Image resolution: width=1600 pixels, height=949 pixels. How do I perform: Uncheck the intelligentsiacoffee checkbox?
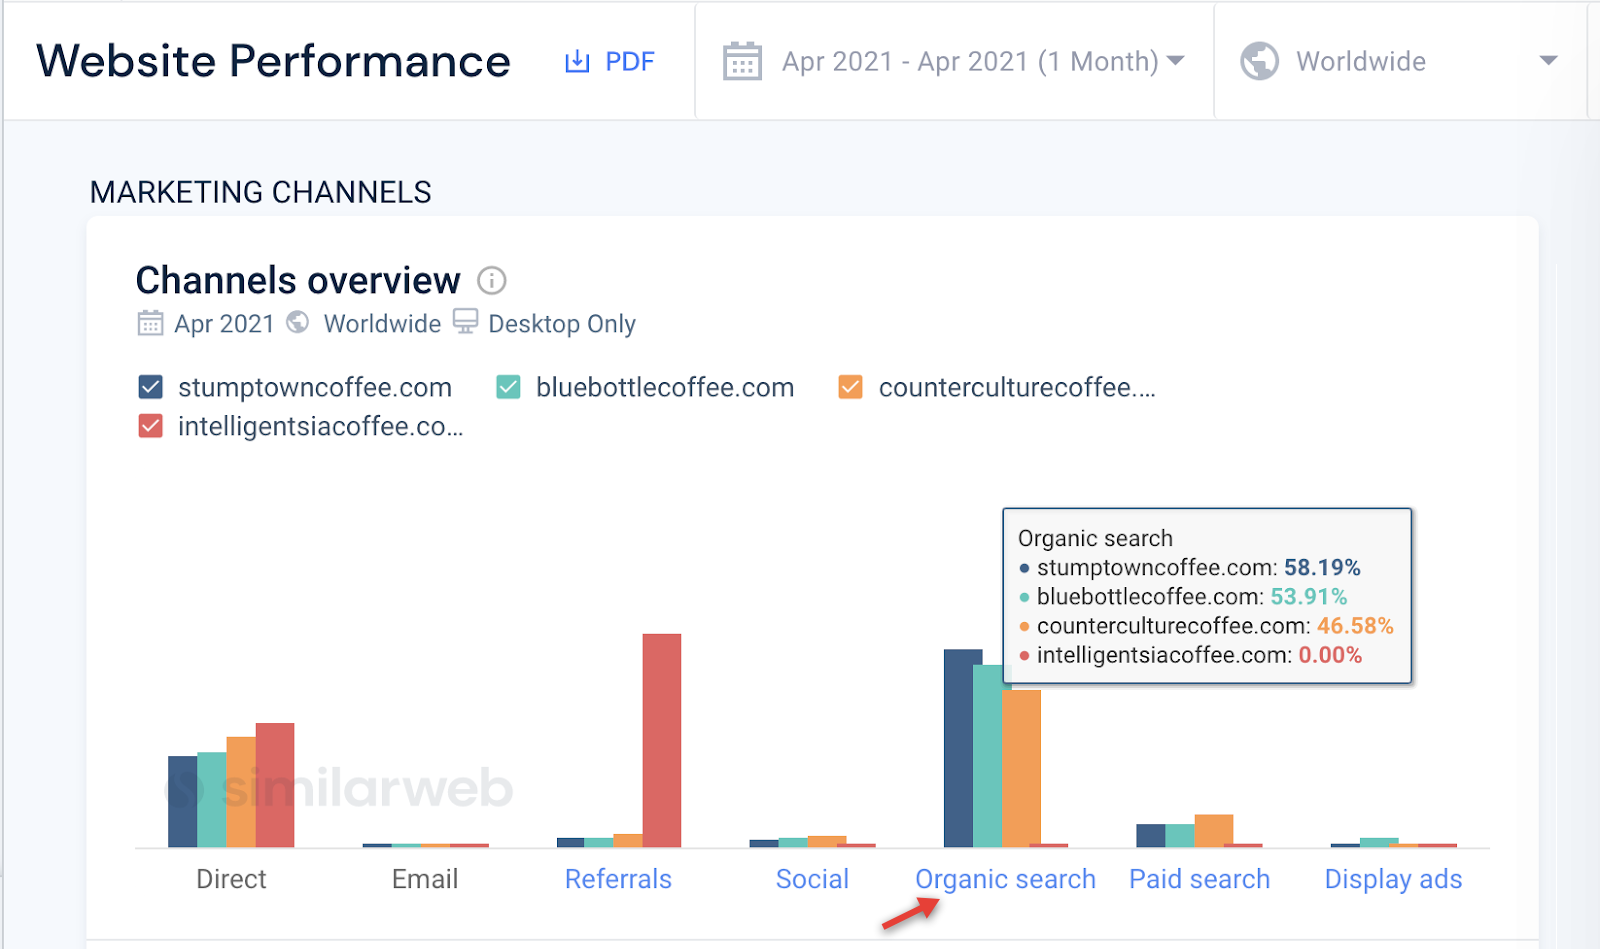pos(151,426)
